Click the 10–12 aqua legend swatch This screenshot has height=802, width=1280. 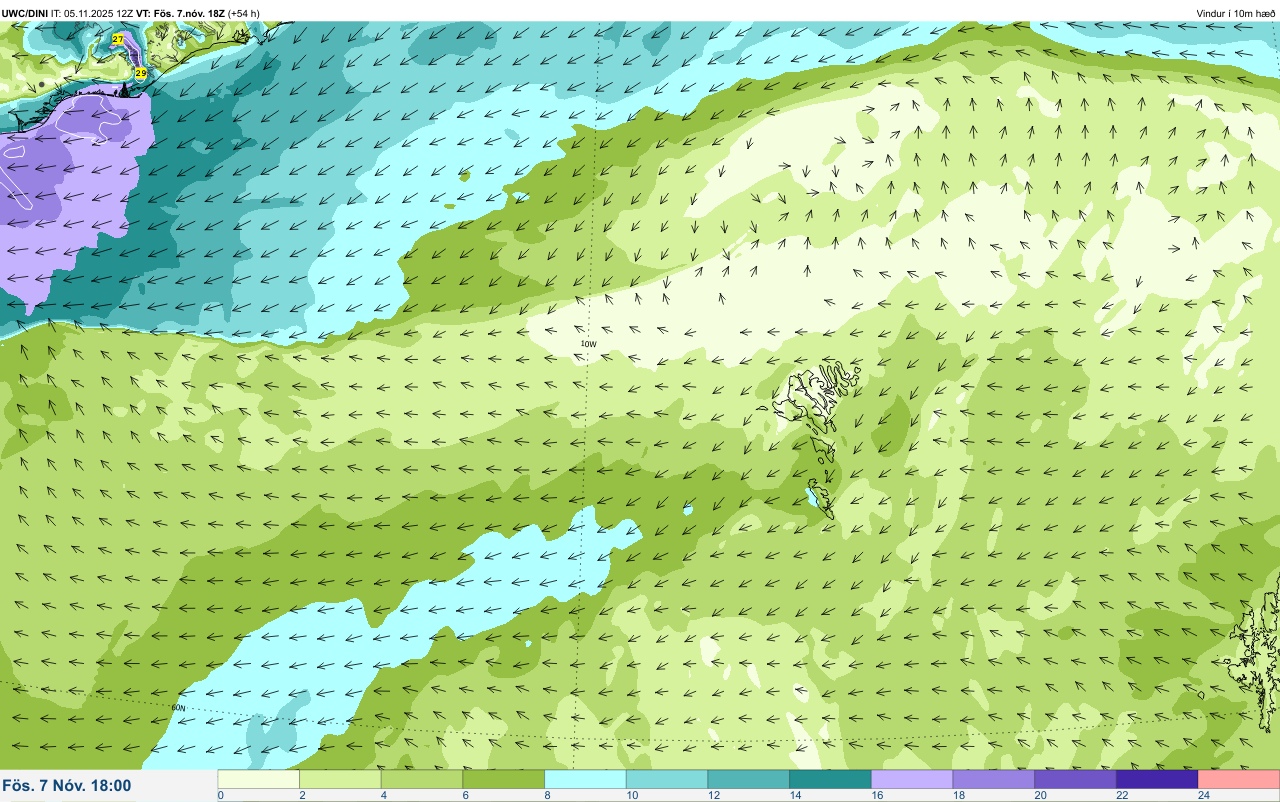(x=667, y=779)
